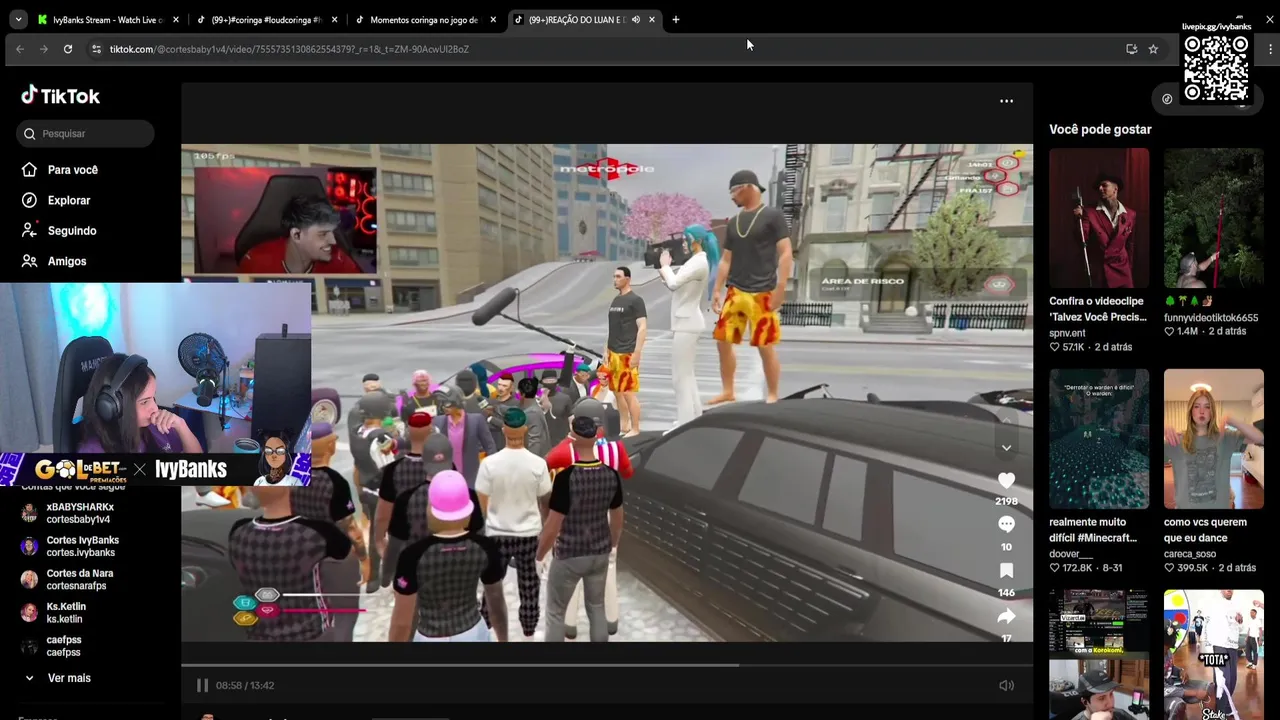The width and height of the screenshot is (1280, 720).
Task: Open the Para você feed
Action: (x=72, y=170)
